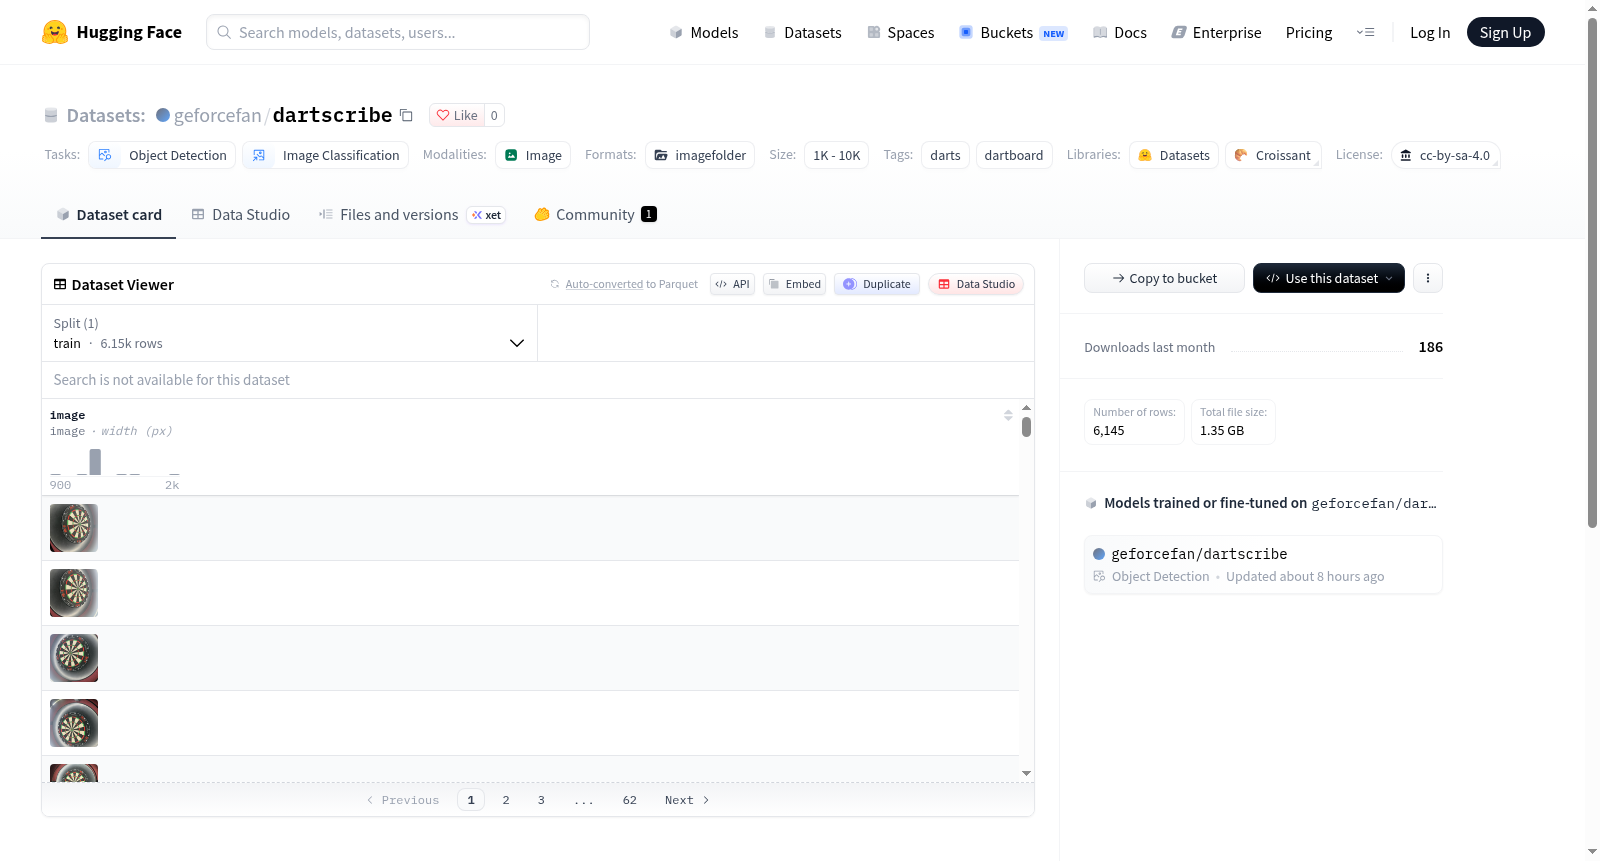
Task: Copy dataset name with the copy icon
Action: point(406,115)
